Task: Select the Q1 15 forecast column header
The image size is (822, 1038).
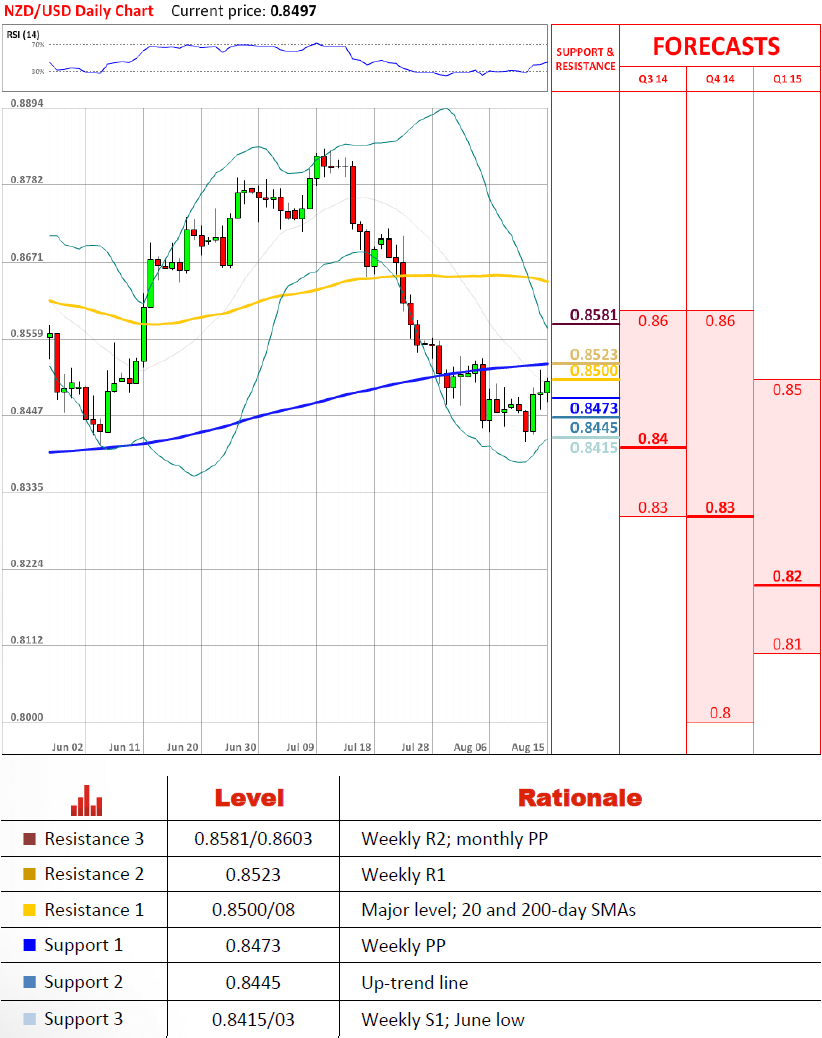Action: tap(787, 79)
